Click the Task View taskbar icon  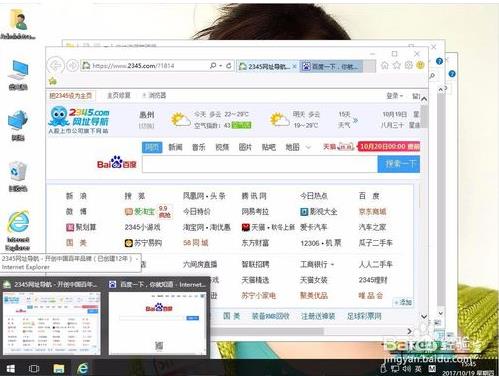click(x=34, y=368)
